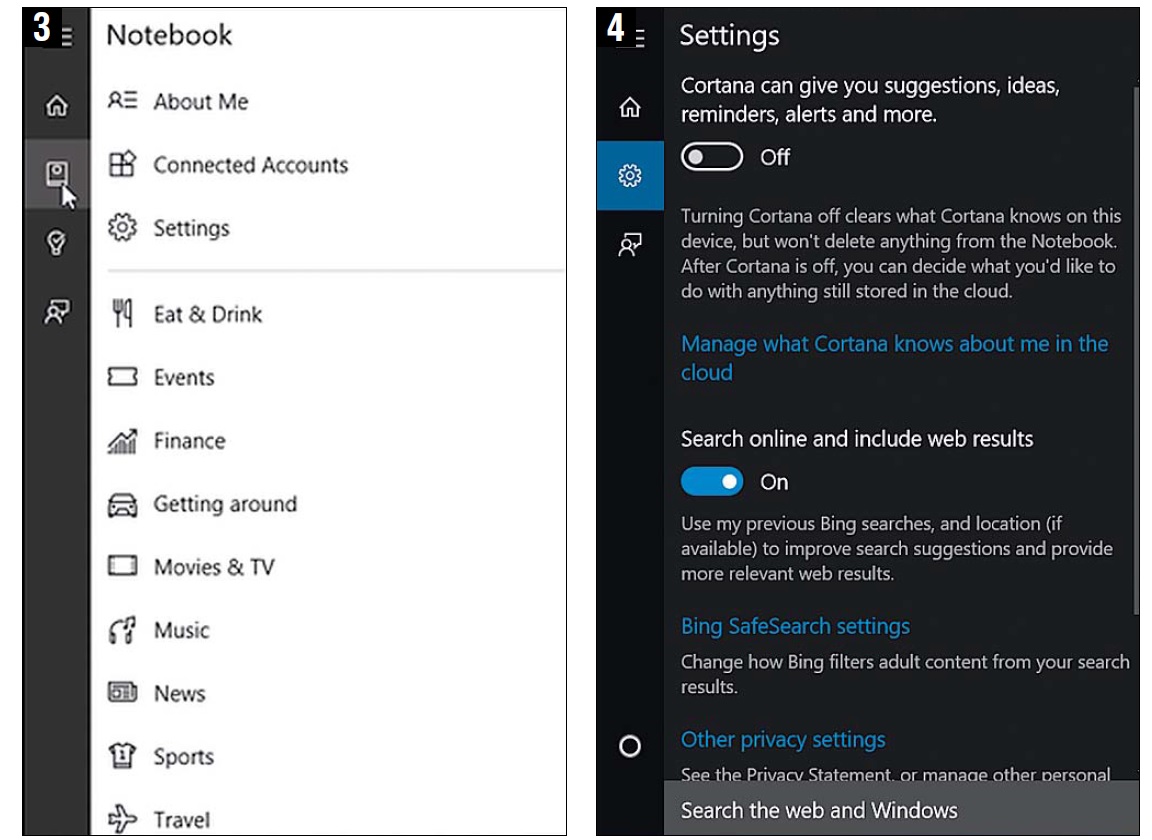Click Feedback icon in the Settings panel sidebar
1152x840 pixels.
[630, 244]
